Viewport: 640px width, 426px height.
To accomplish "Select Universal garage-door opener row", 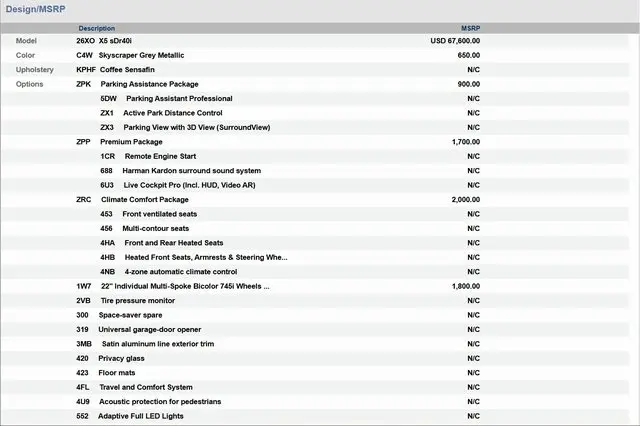I will coord(149,329).
